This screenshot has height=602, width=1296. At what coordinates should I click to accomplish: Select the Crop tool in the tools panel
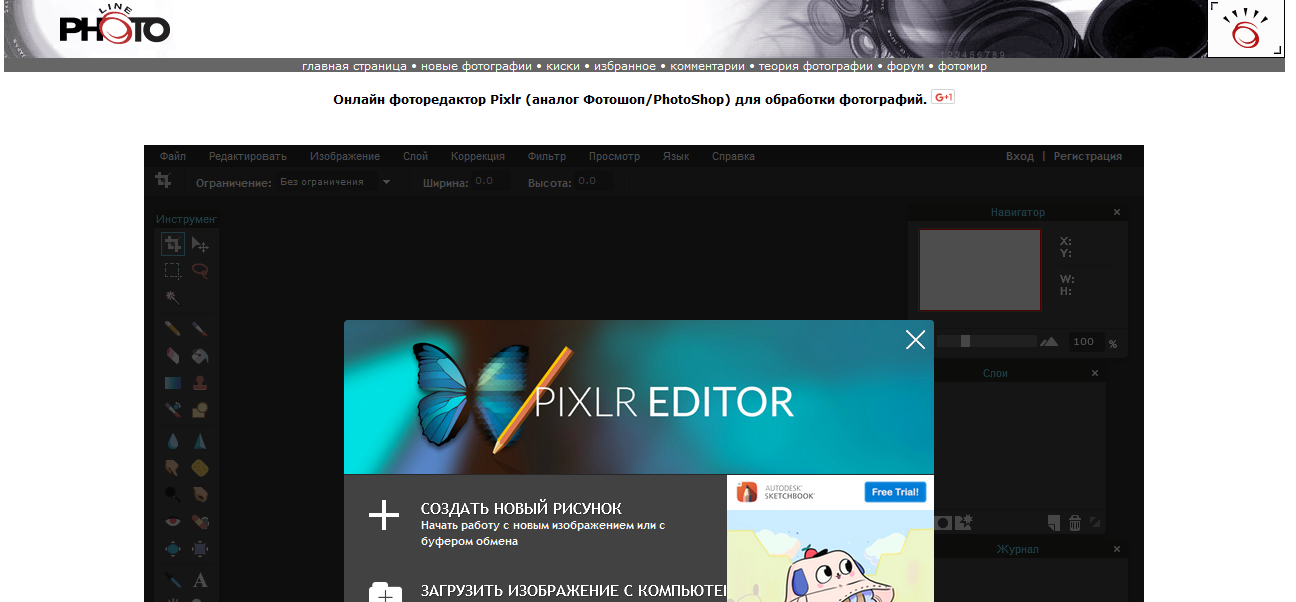point(173,244)
